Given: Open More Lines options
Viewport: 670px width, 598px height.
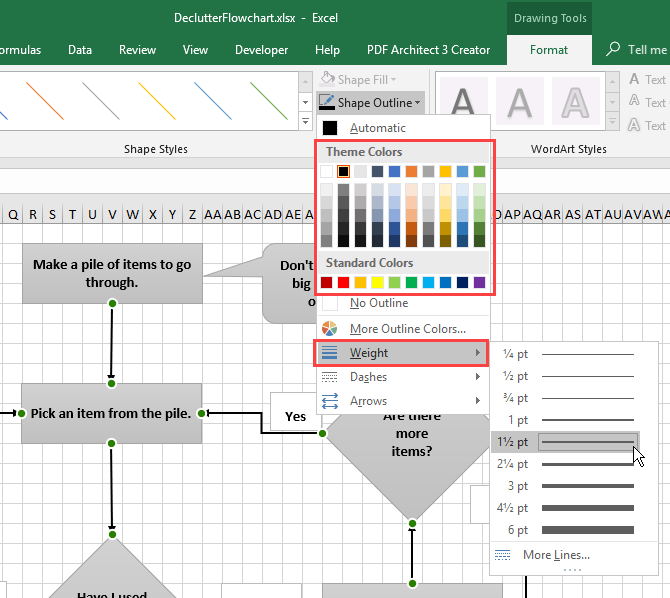Looking at the screenshot, I should tap(555, 555).
